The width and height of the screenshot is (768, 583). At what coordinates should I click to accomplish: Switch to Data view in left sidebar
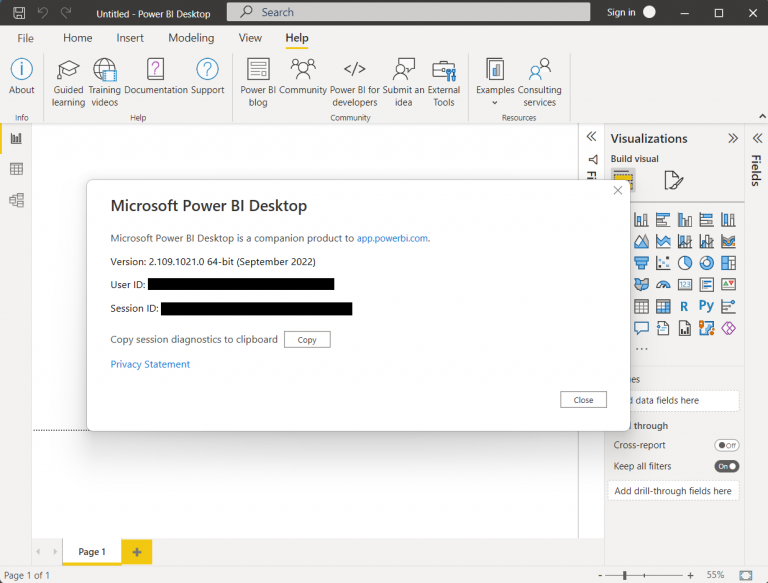(16, 169)
